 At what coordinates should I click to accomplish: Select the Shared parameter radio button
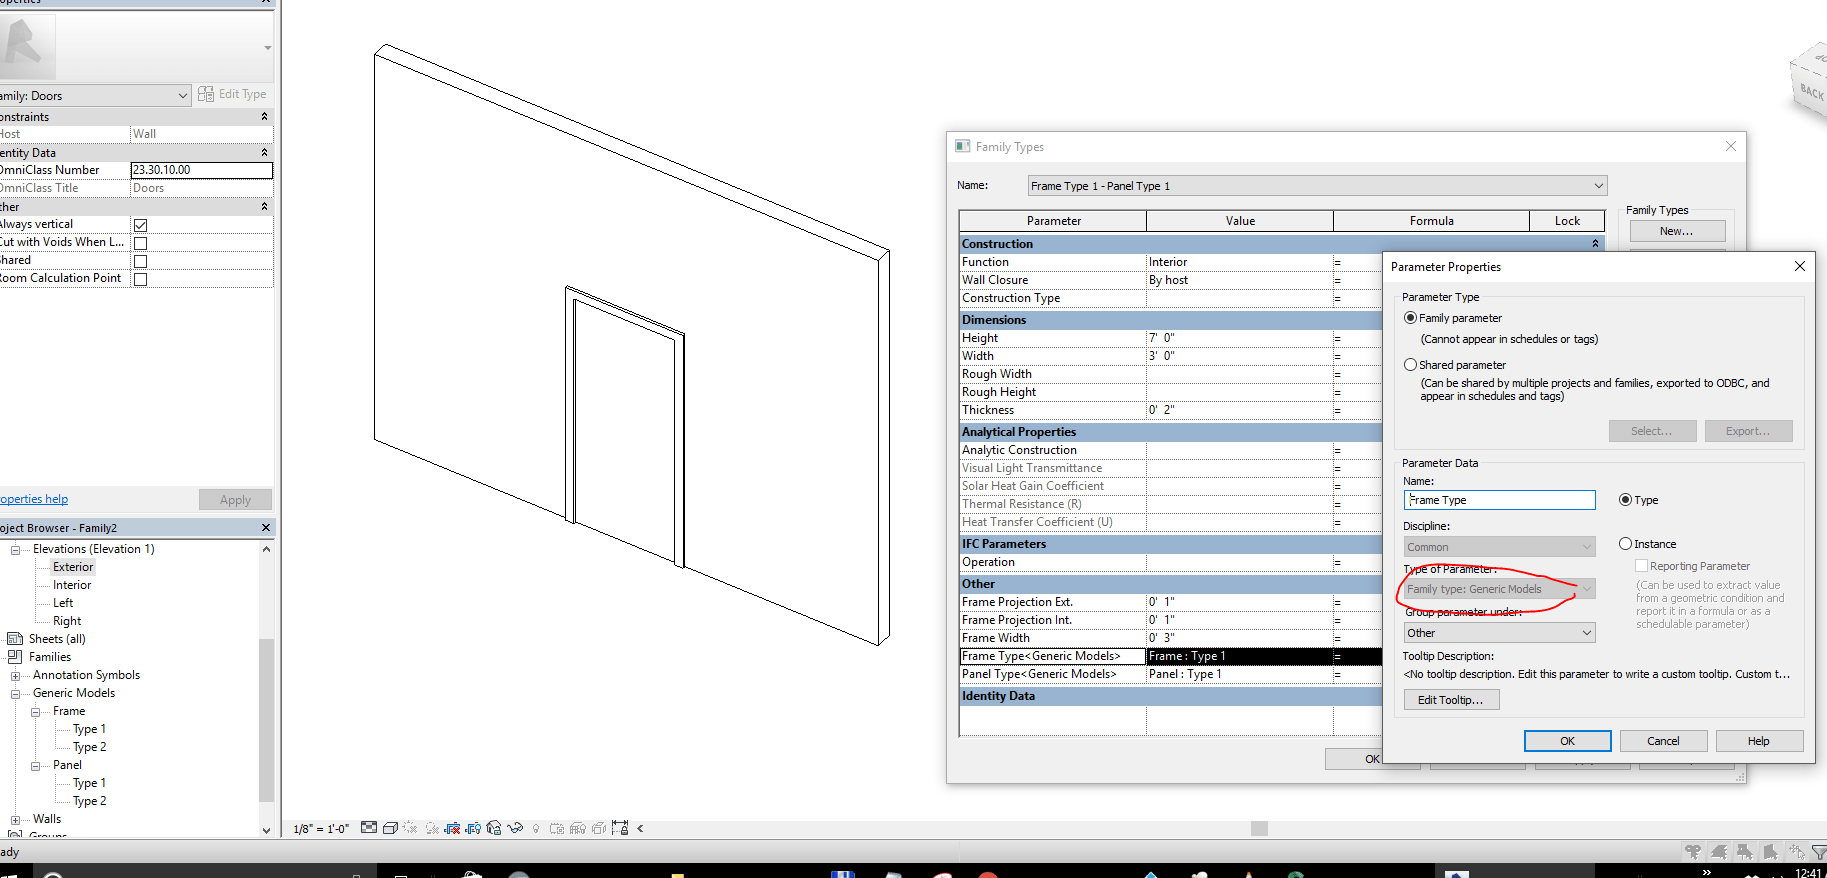[x=1411, y=365]
